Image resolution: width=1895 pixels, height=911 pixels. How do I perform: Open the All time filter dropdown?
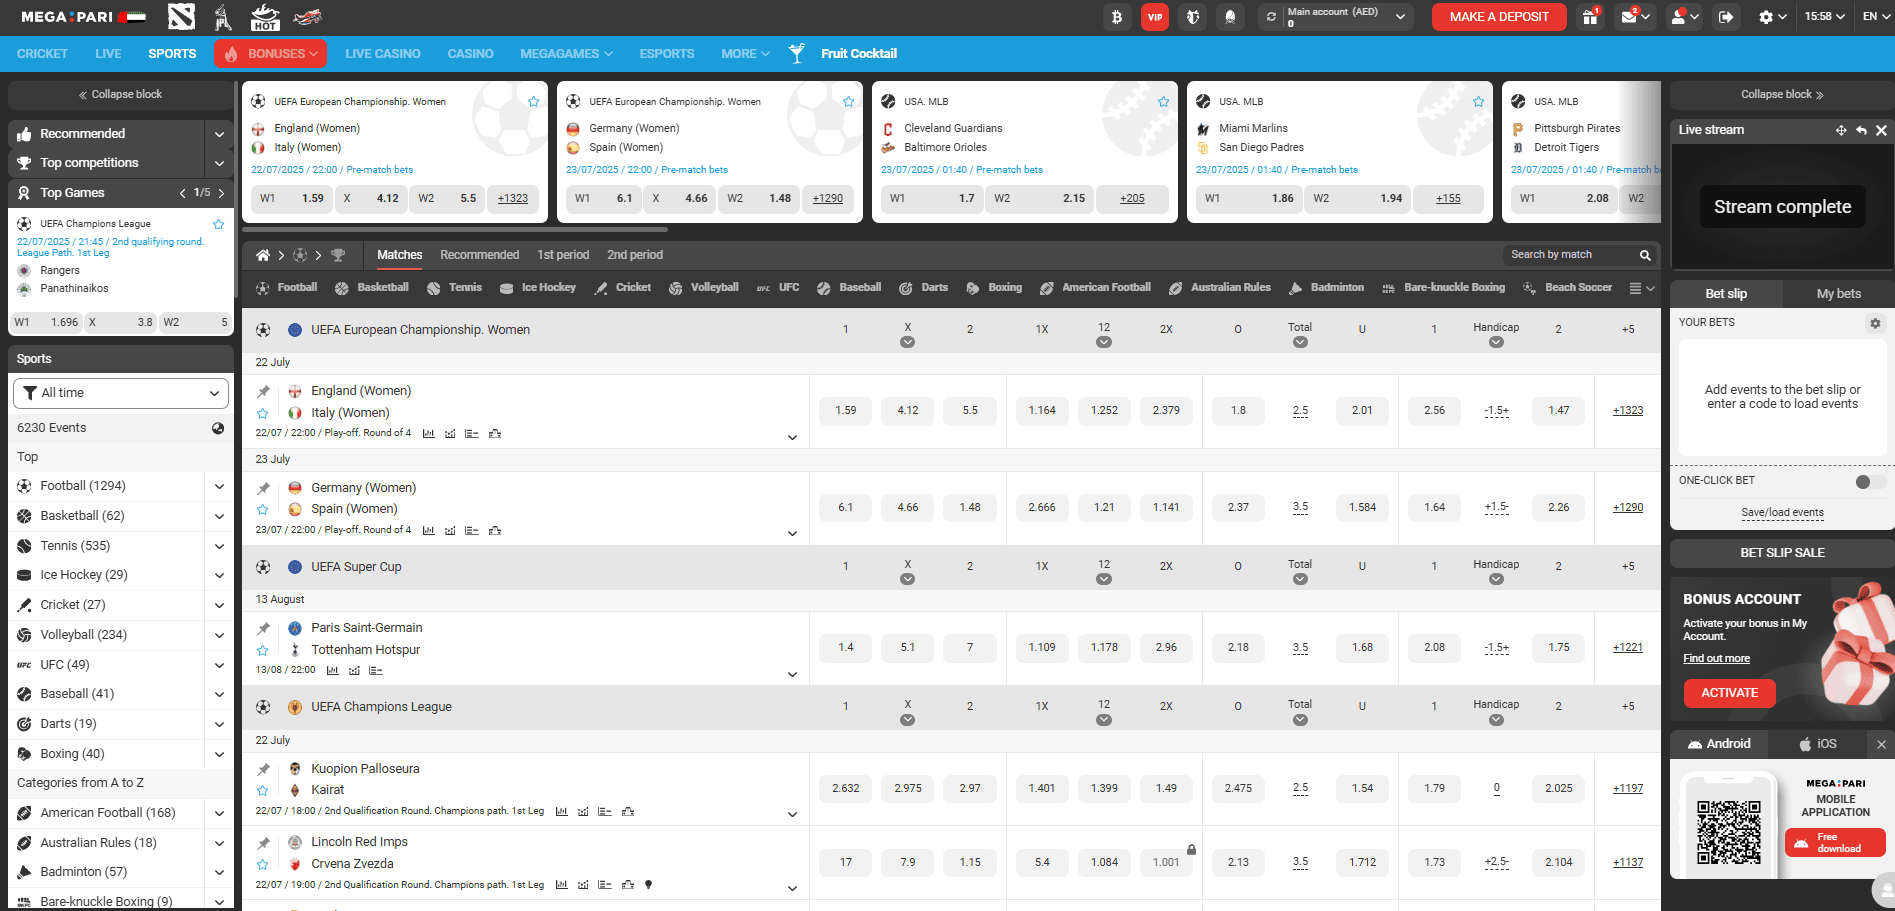point(121,393)
